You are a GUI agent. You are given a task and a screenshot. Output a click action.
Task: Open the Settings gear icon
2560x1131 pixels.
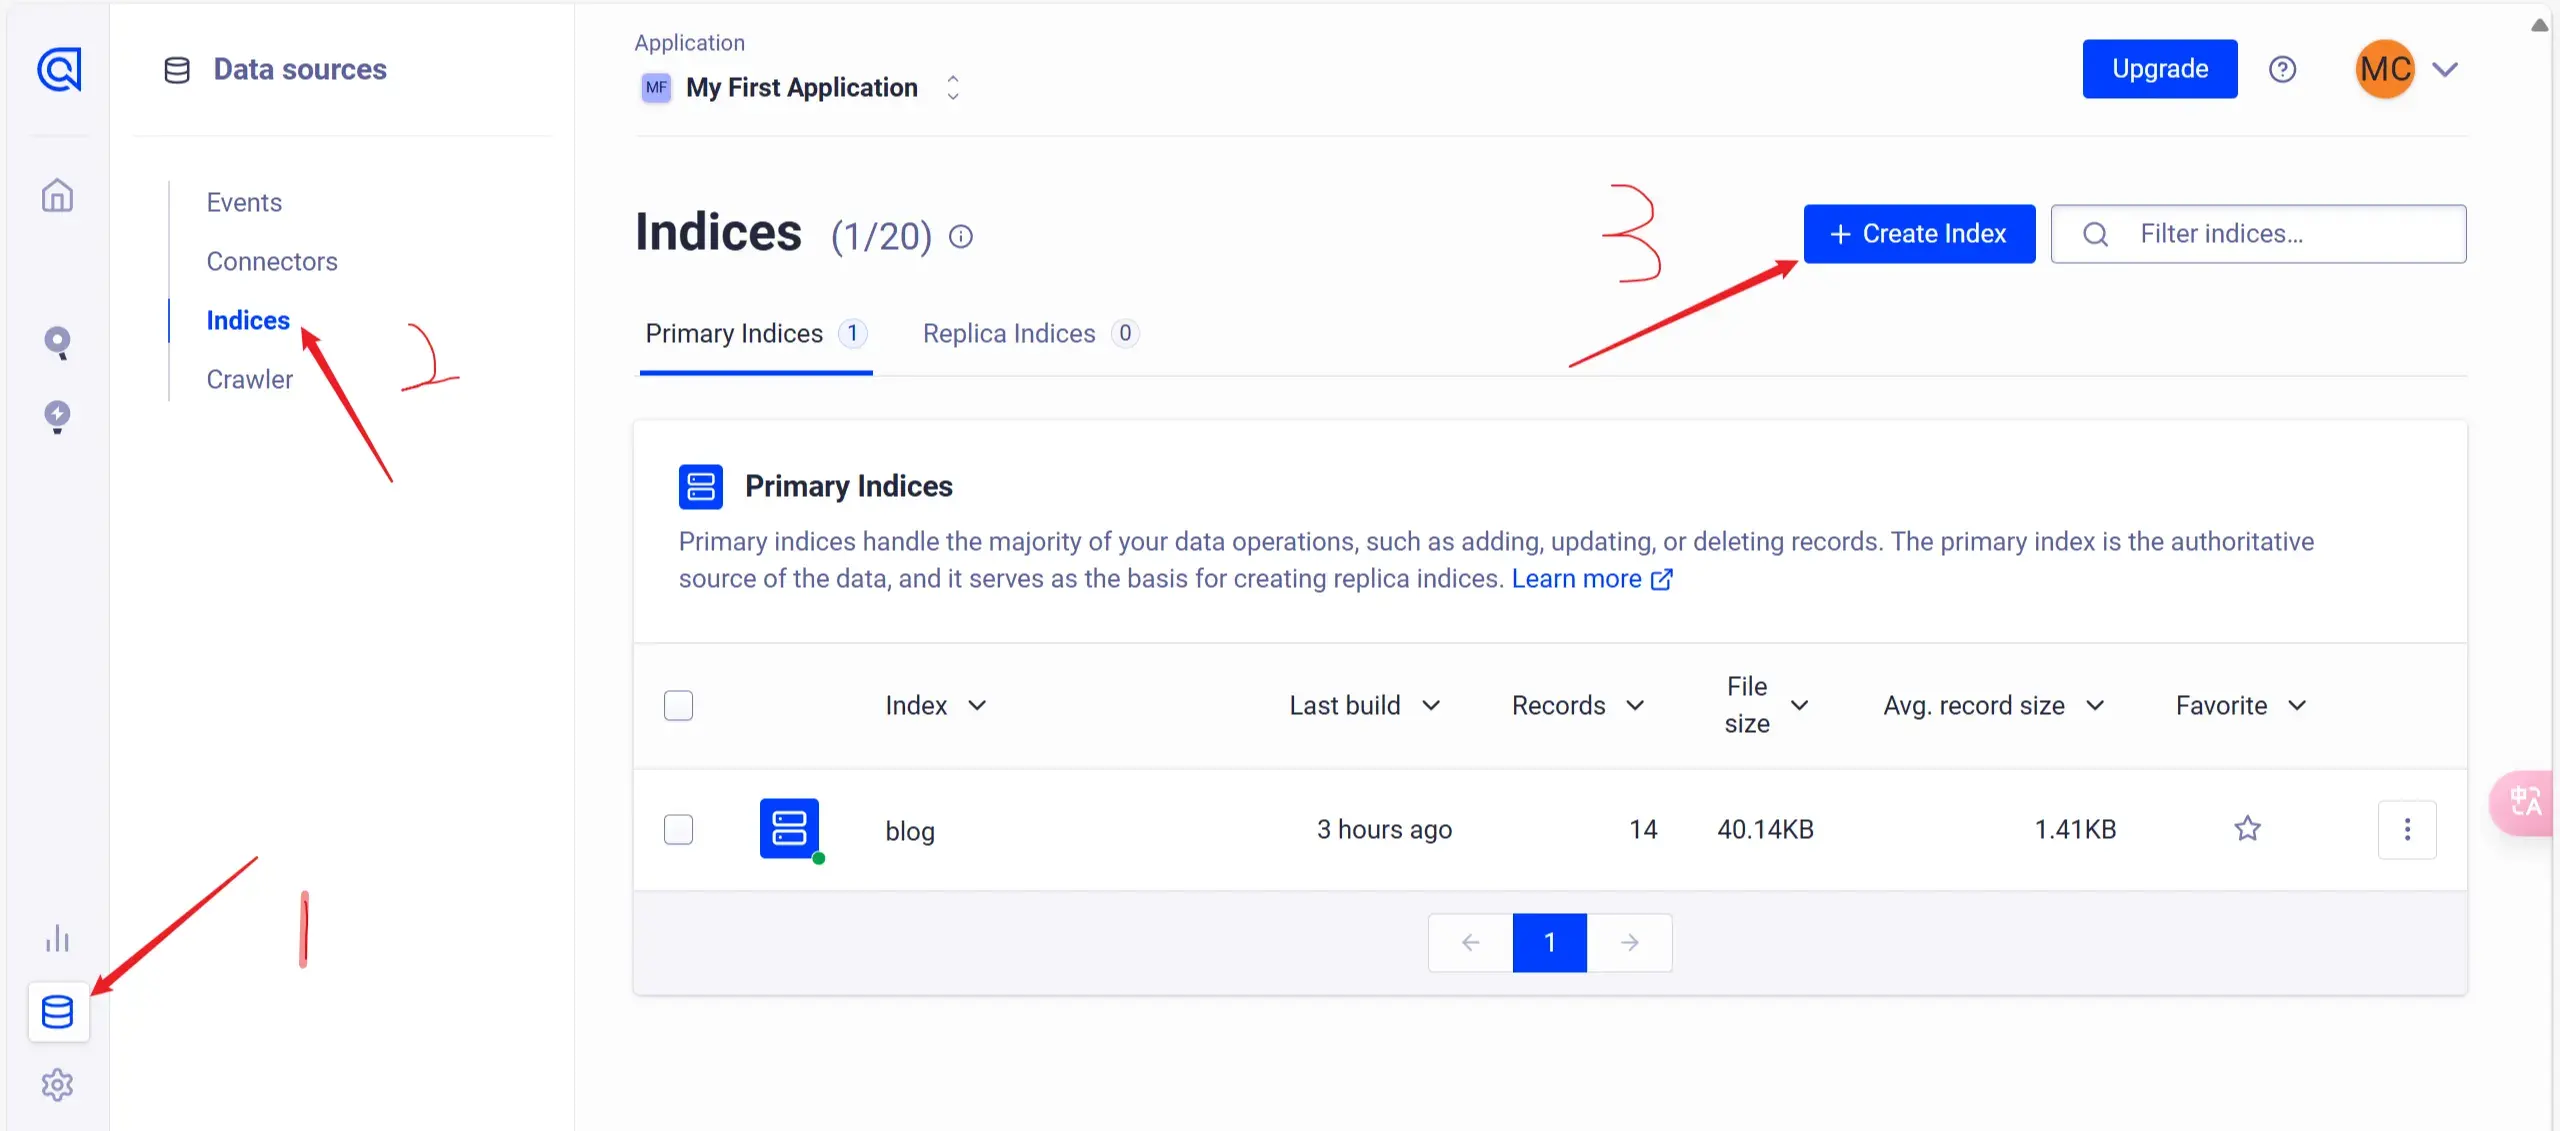[x=58, y=1084]
